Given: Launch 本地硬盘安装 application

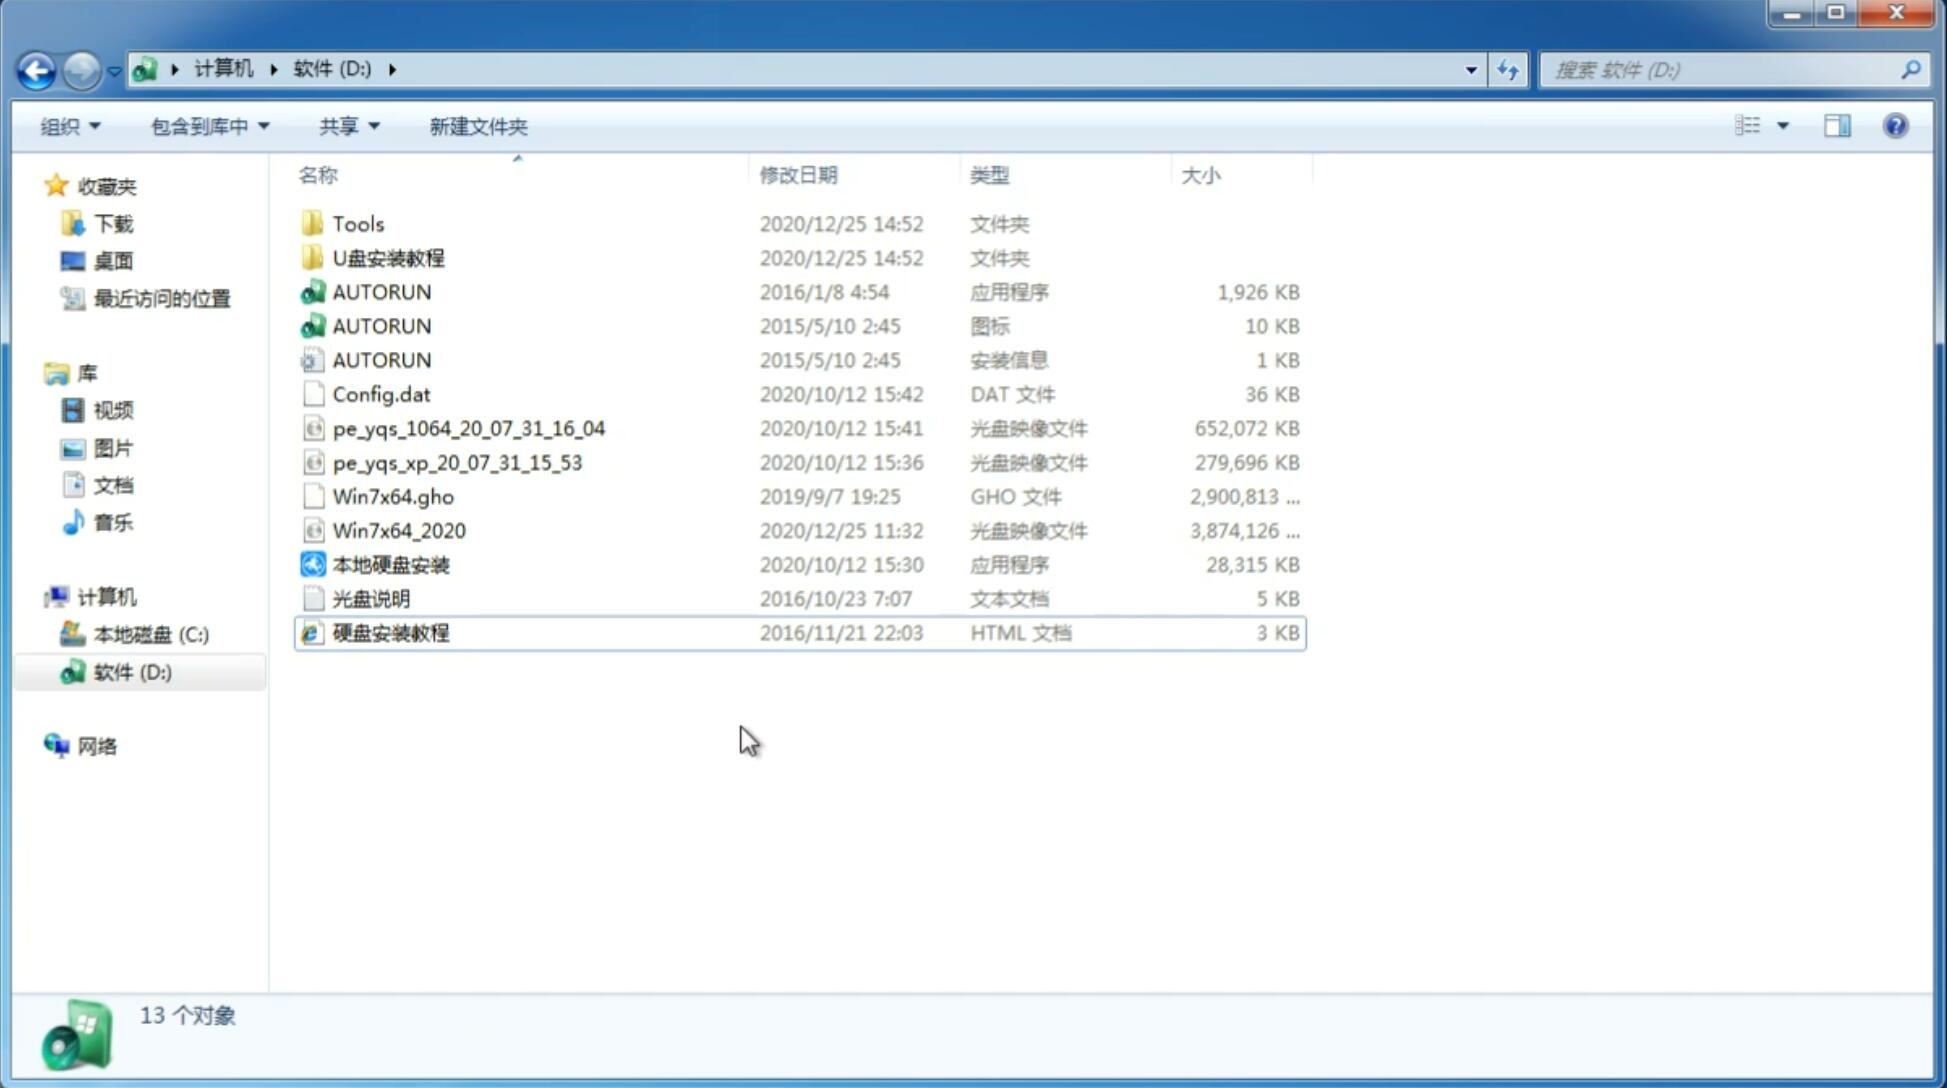Looking at the screenshot, I should (x=389, y=564).
